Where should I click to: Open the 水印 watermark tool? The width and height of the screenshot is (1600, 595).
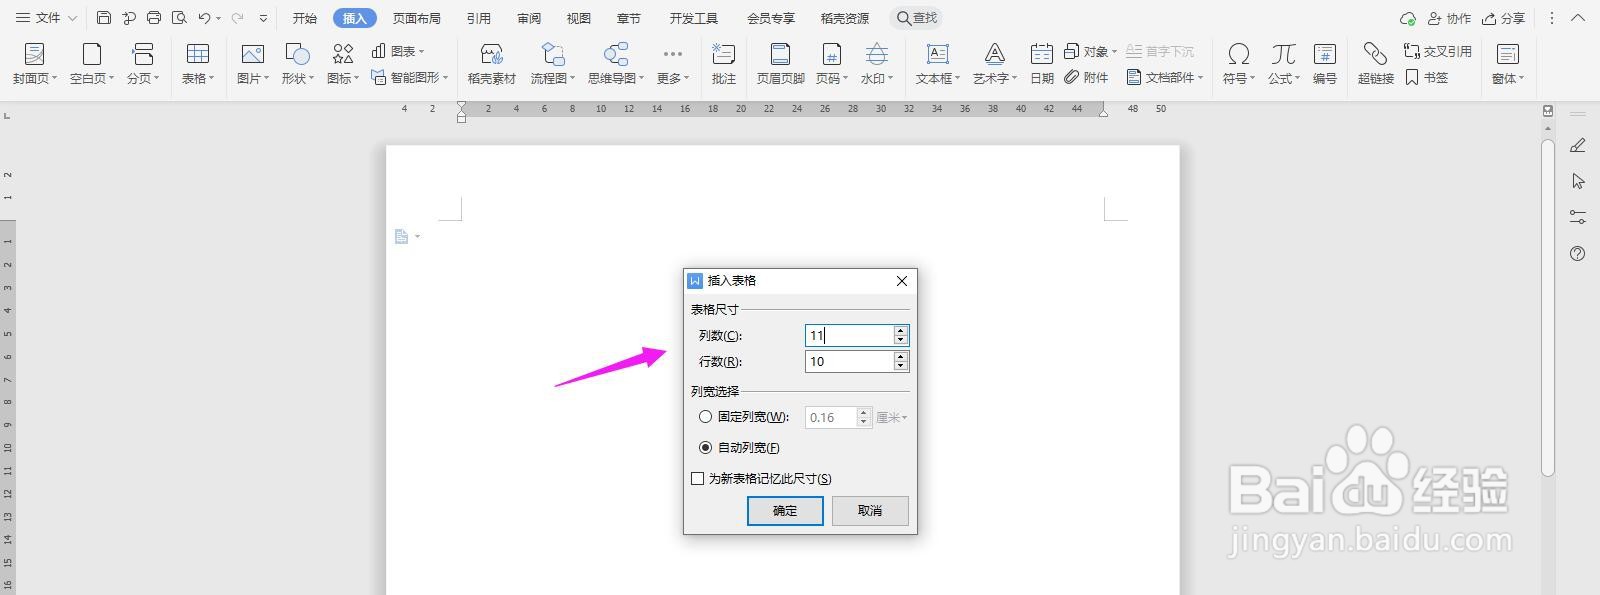point(877,64)
